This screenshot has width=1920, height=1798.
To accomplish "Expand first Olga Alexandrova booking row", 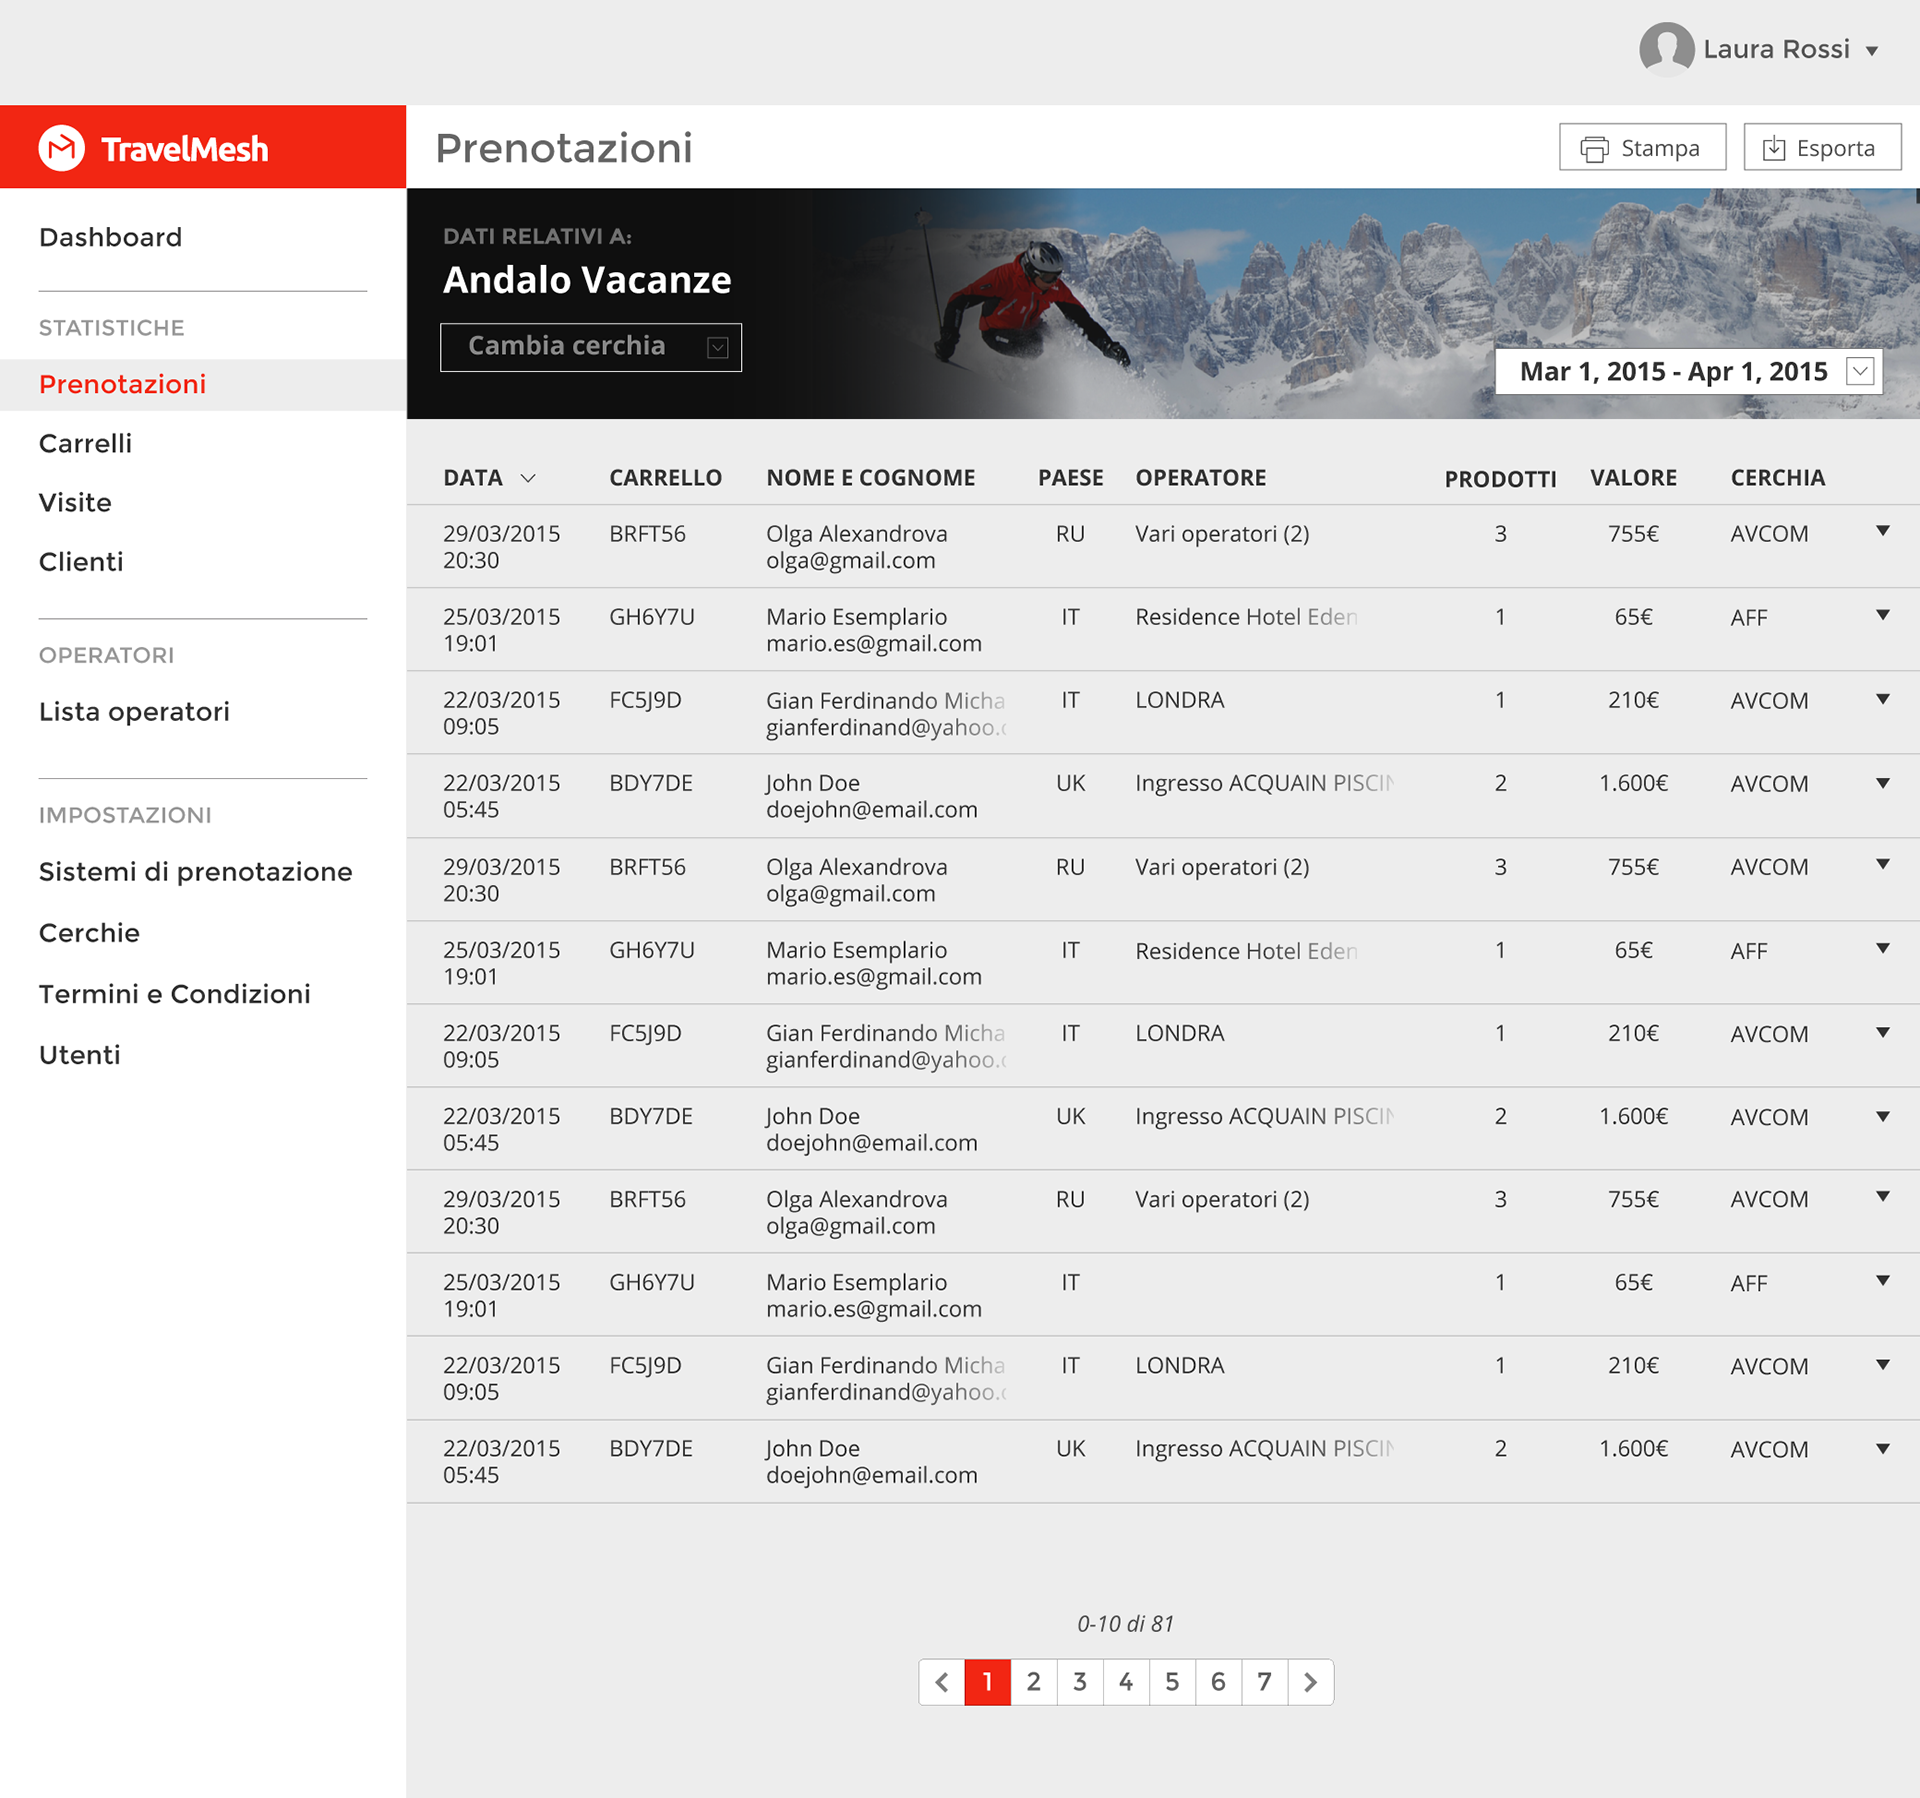I will (x=1882, y=531).
